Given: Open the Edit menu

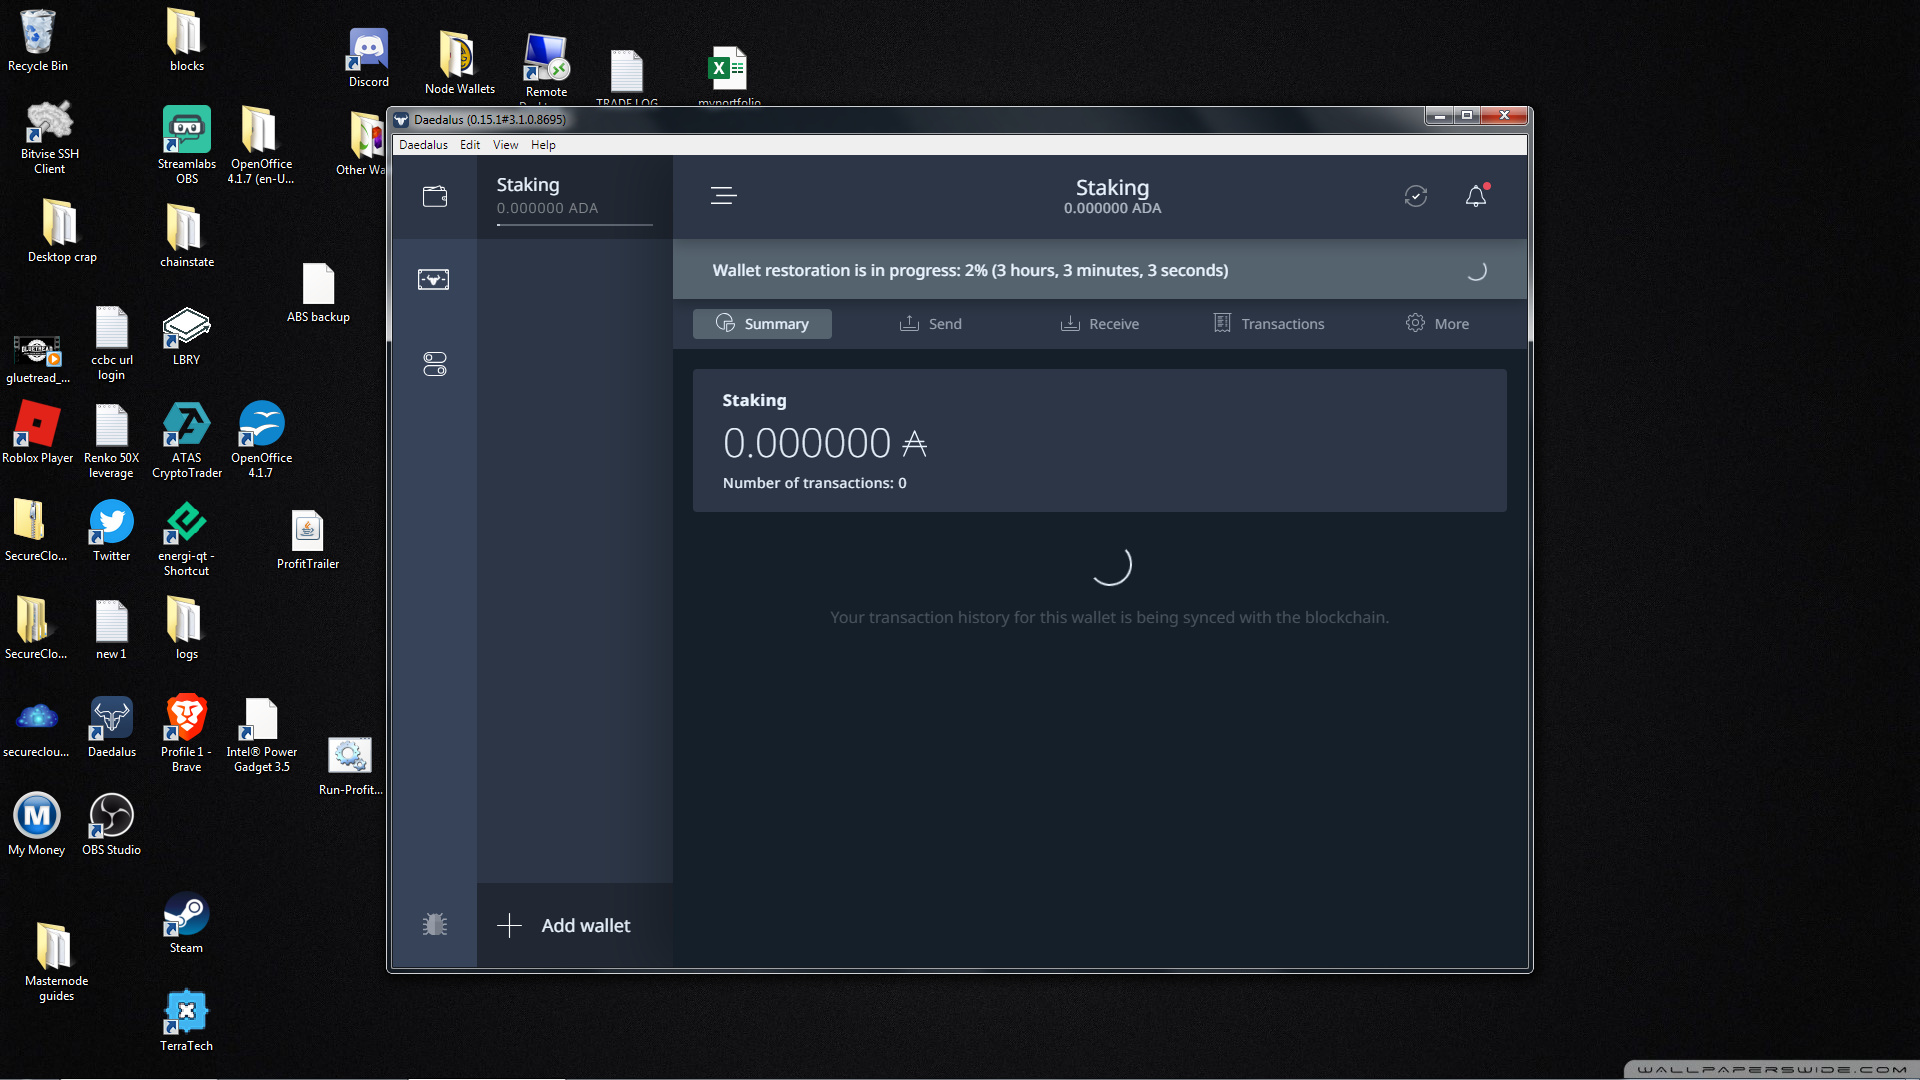Looking at the screenshot, I should (x=470, y=145).
